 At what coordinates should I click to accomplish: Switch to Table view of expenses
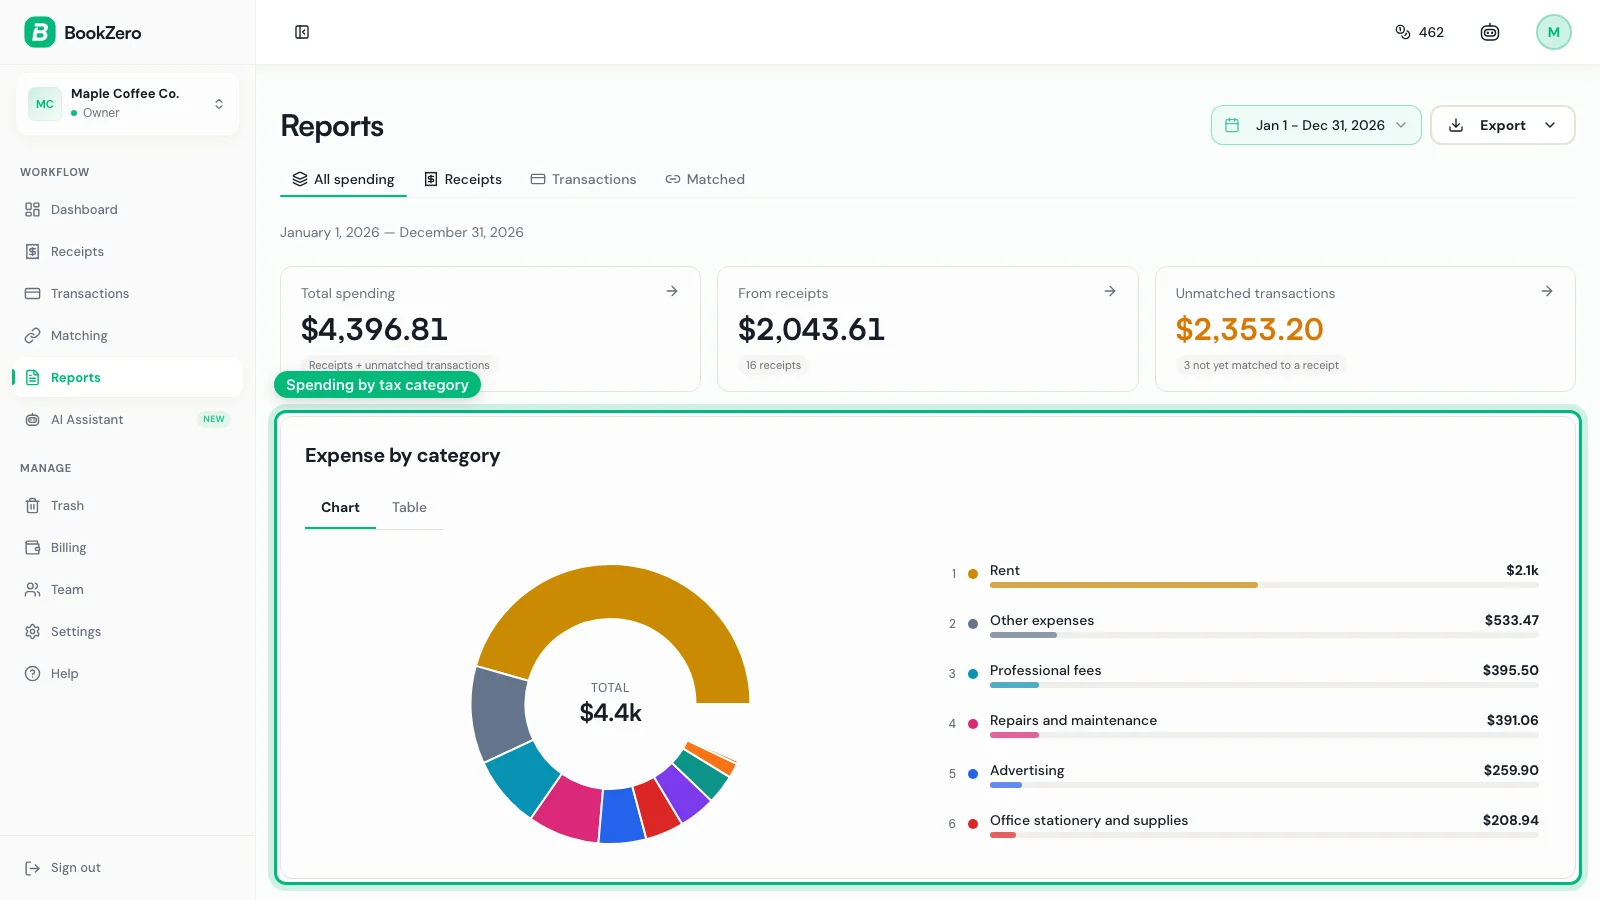pyautogui.click(x=409, y=507)
